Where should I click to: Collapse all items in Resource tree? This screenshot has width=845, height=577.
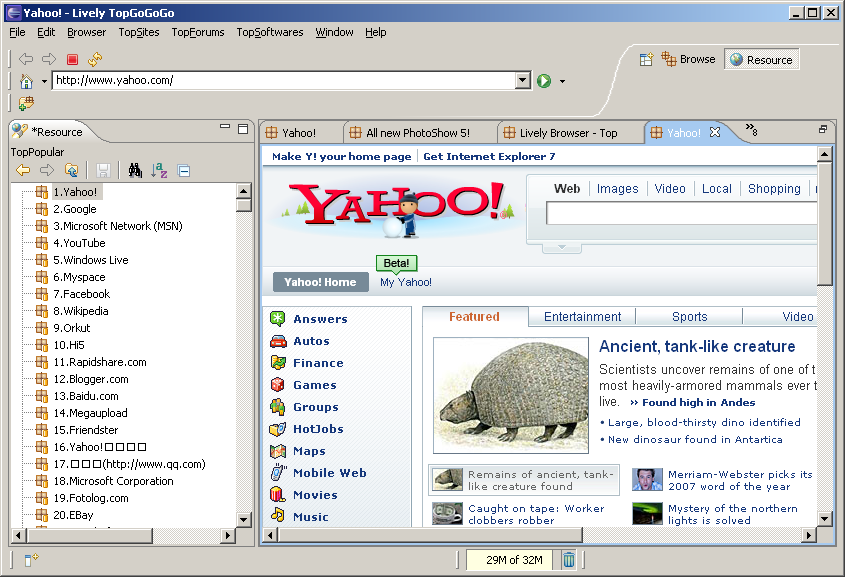184,171
